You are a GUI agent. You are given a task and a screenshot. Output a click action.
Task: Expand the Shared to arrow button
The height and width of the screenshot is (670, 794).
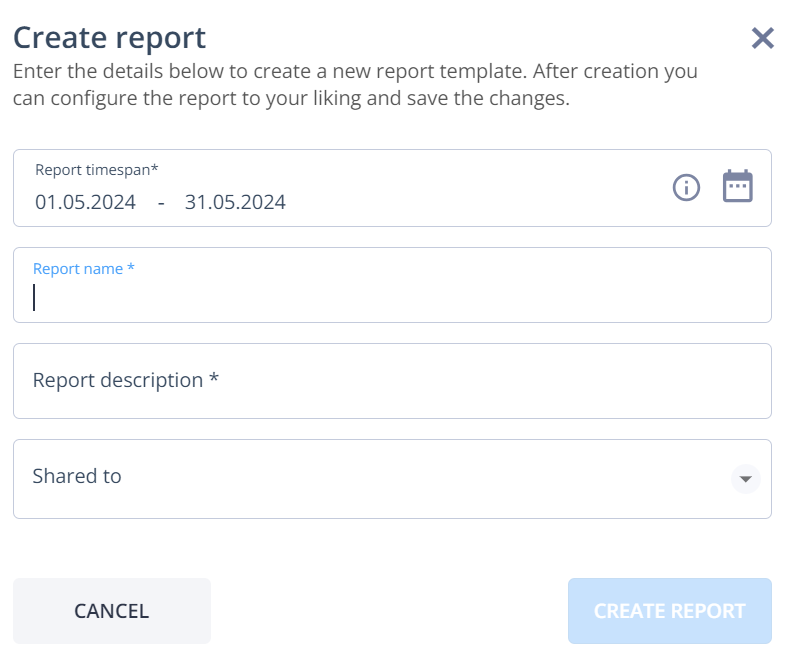(745, 479)
